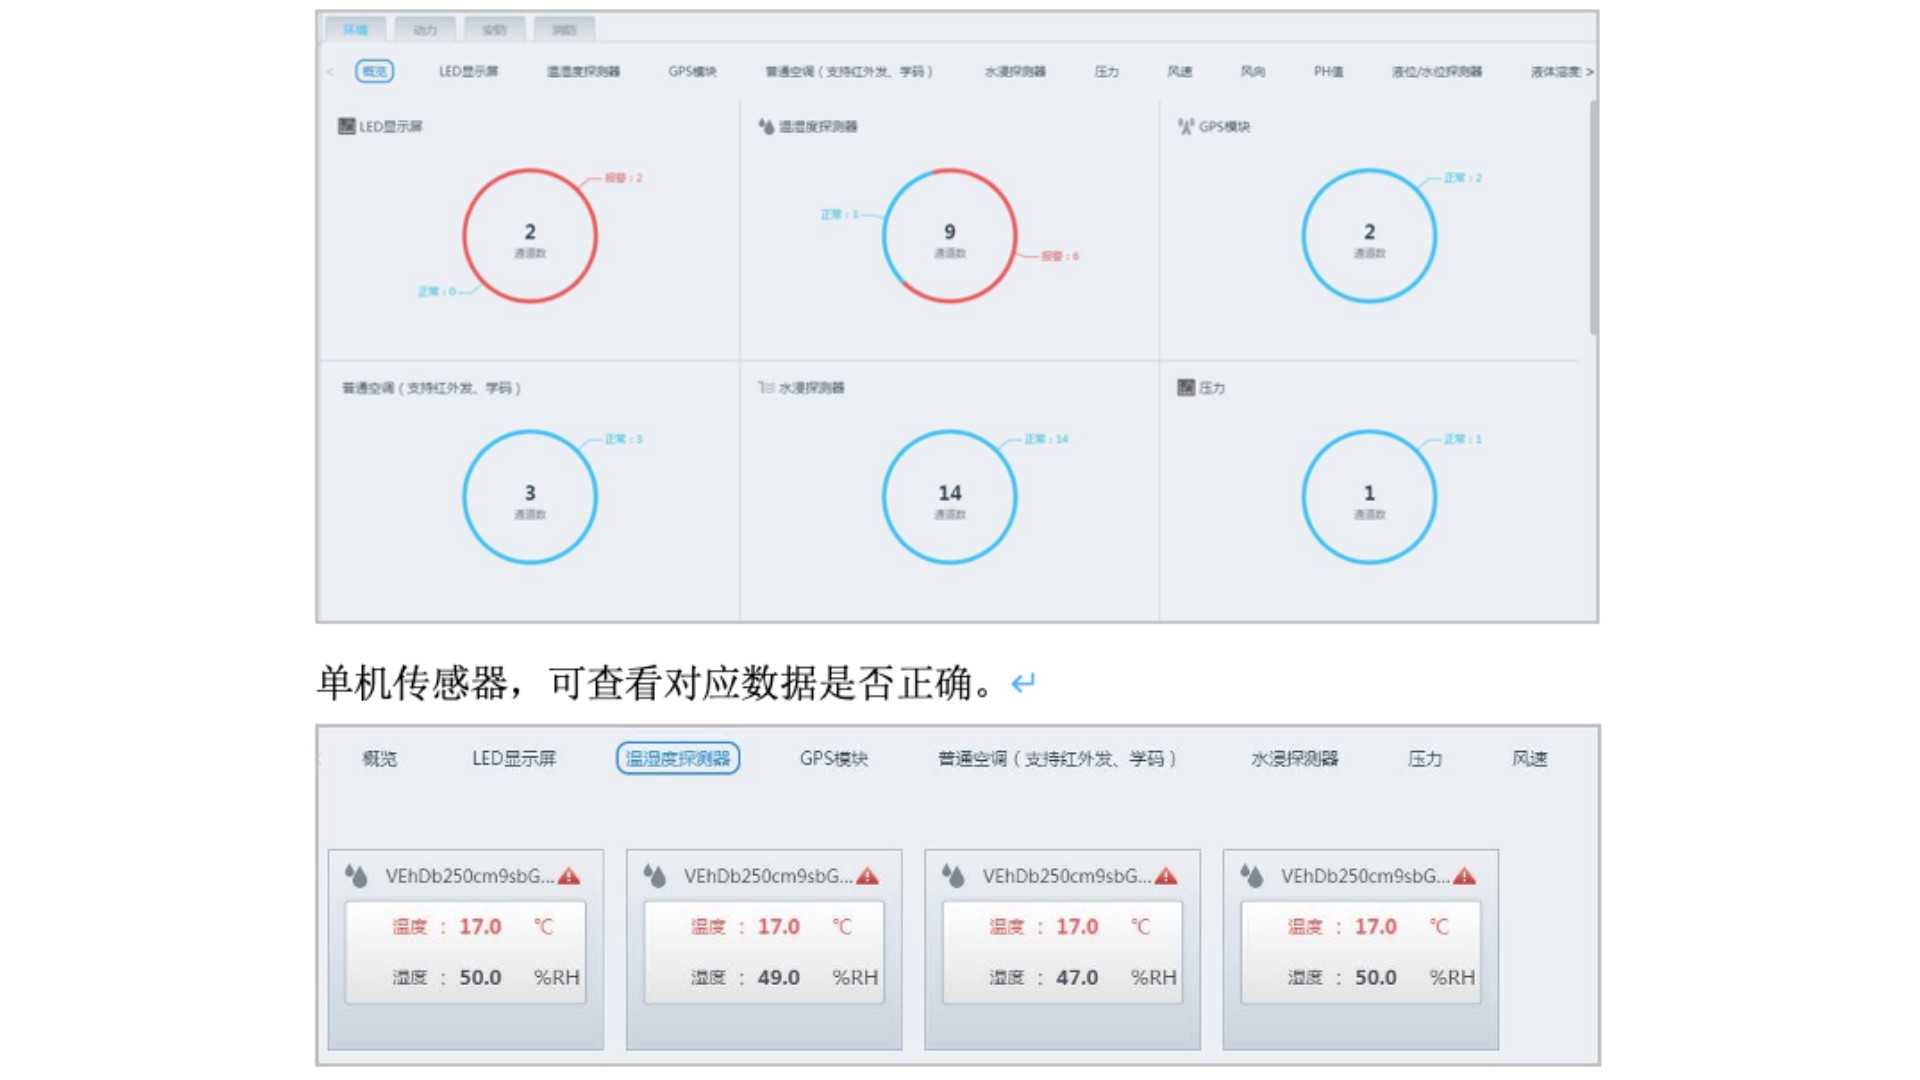Switch to the 环境 top tab
1920x1080 pixels.
[x=355, y=29]
